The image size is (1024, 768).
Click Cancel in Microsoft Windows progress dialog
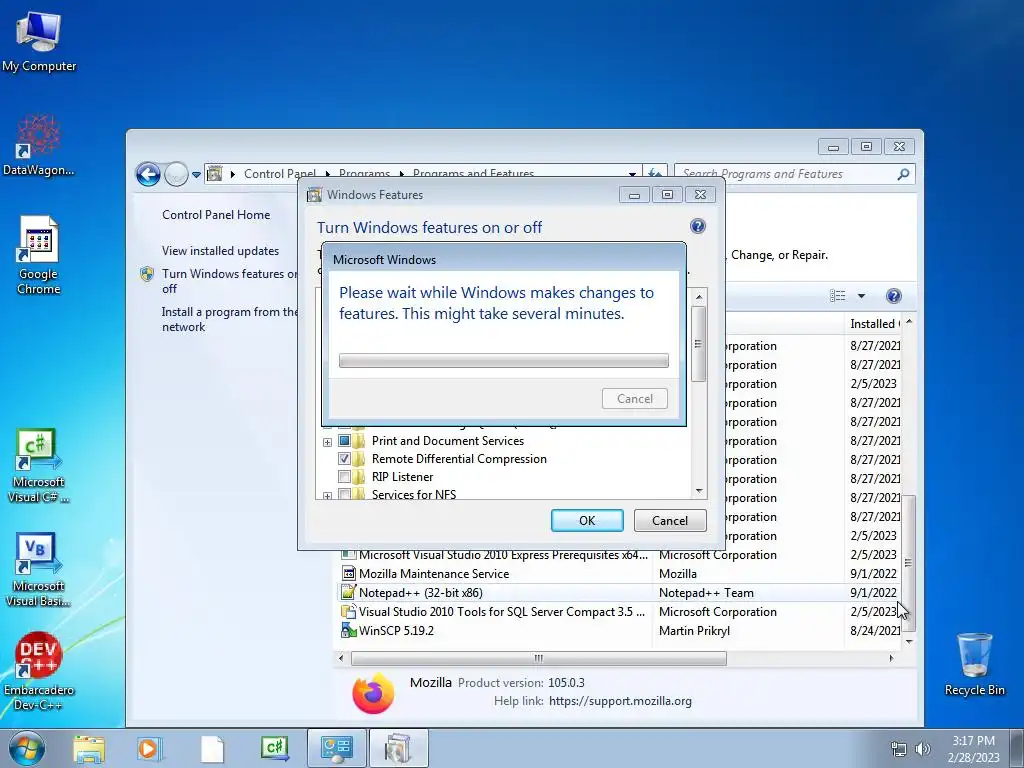pos(635,398)
